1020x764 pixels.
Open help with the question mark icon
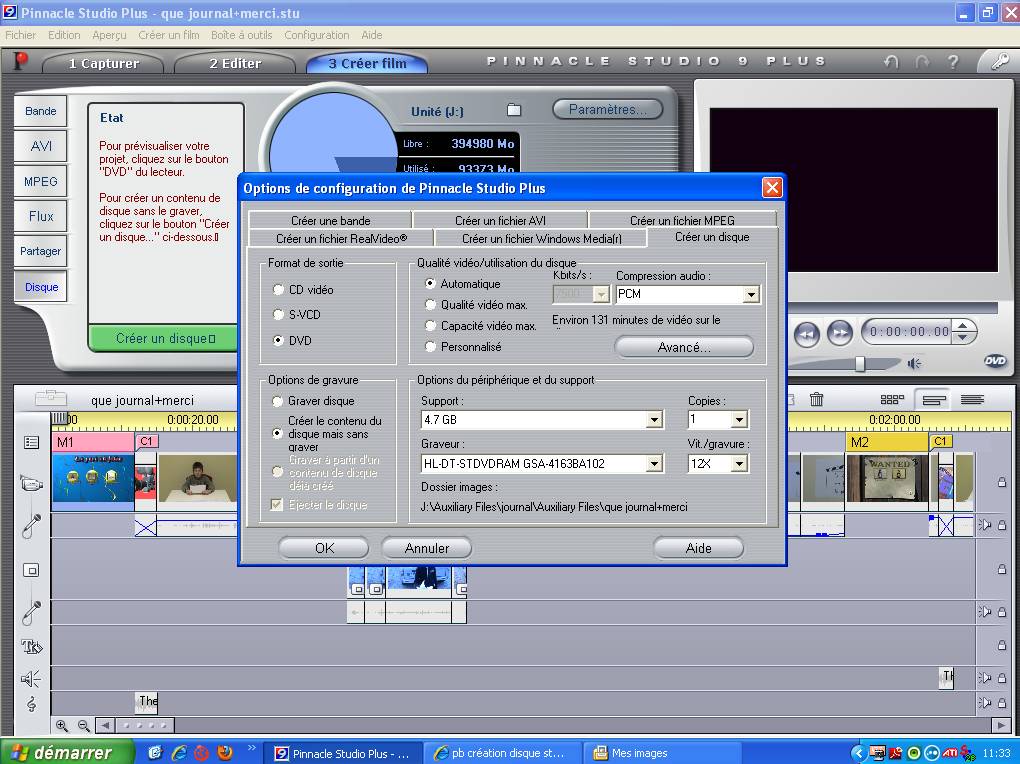click(x=953, y=62)
